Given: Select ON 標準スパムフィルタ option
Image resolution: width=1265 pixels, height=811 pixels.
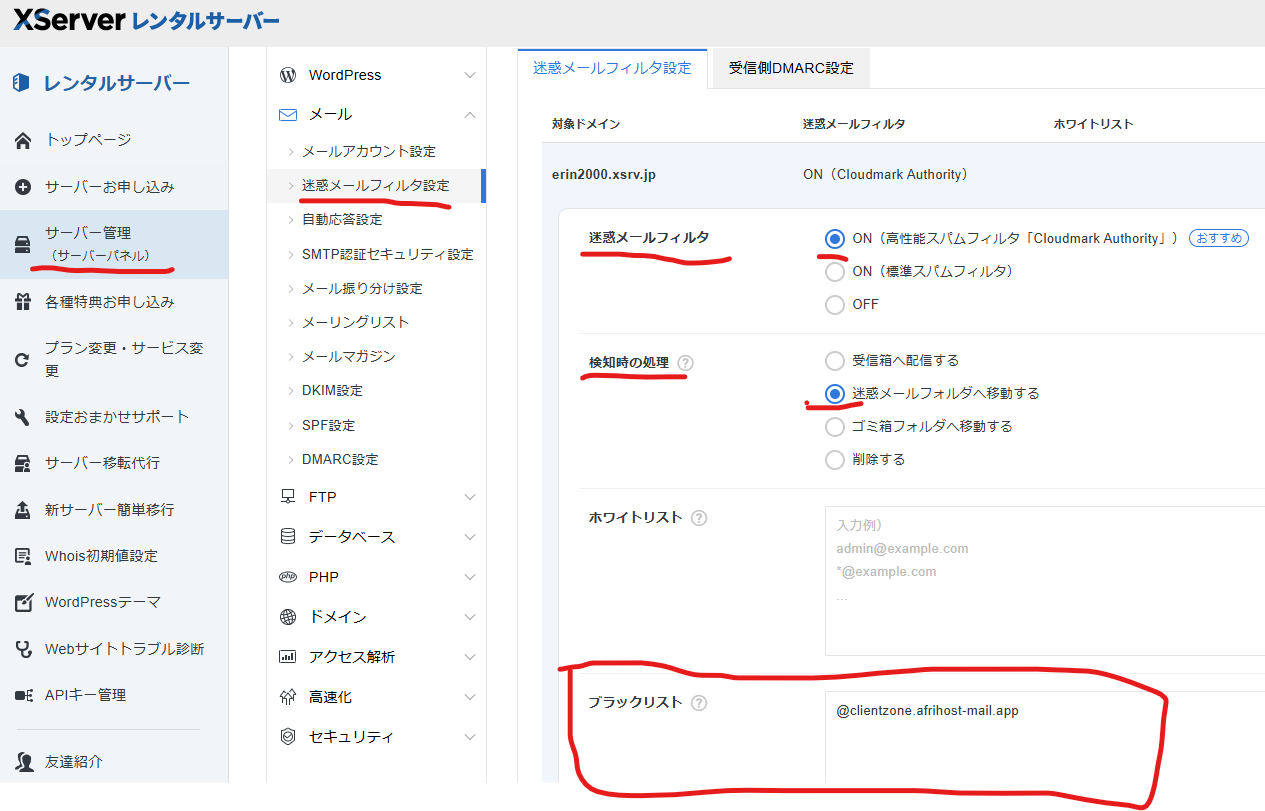Looking at the screenshot, I should click(x=835, y=271).
